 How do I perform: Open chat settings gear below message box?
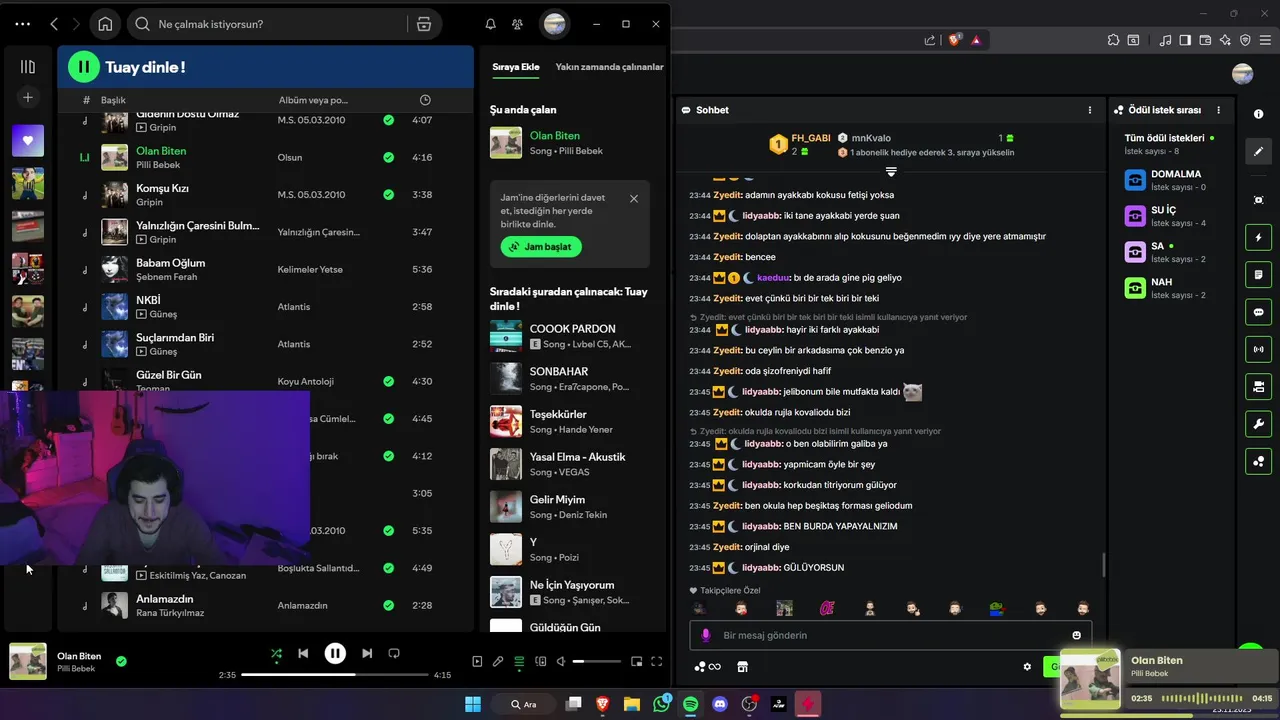pyautogui.click(x=1027, y=667)
